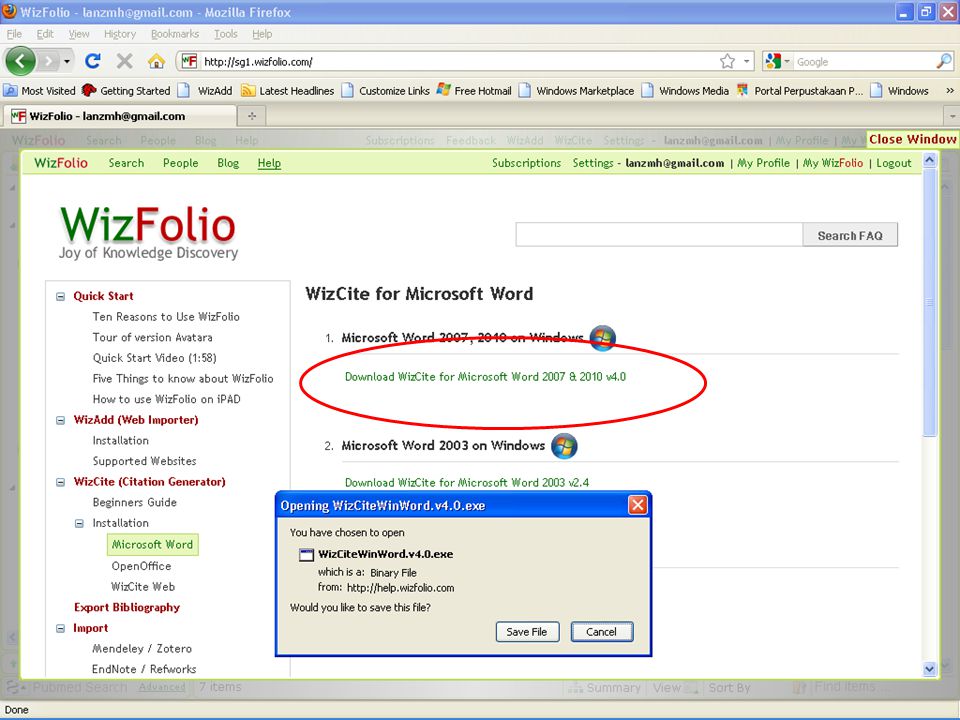This screenshot has height=720, width=960.
Task: Collapse the Installation subtree
Action: point(79,523)
